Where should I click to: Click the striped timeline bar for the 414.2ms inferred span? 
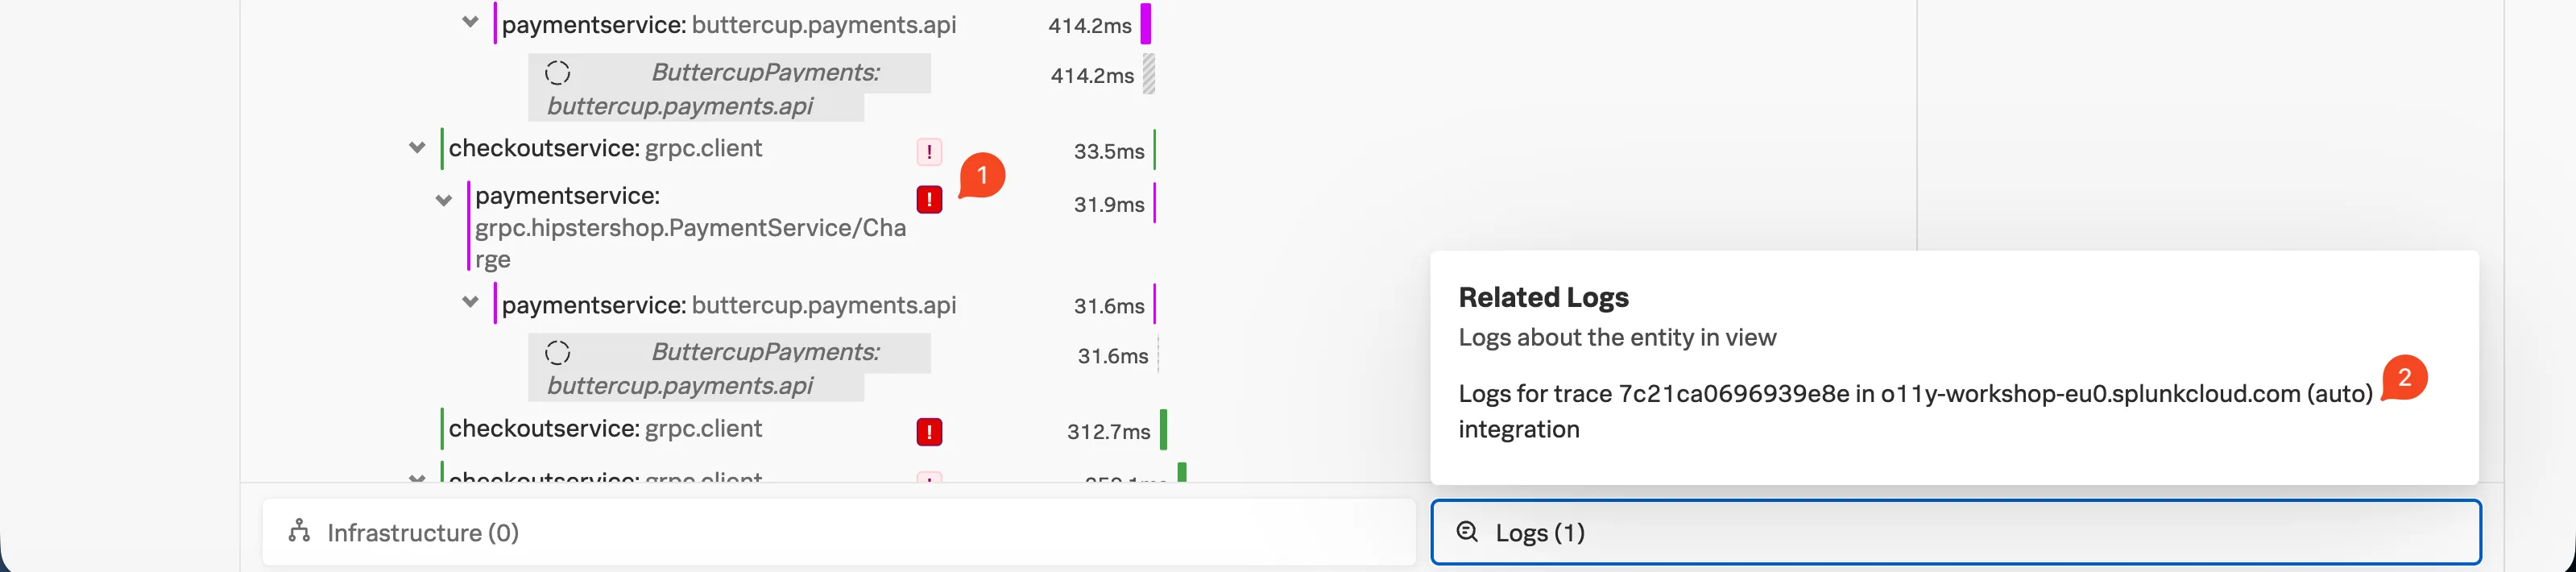(x=1149, y=74)
